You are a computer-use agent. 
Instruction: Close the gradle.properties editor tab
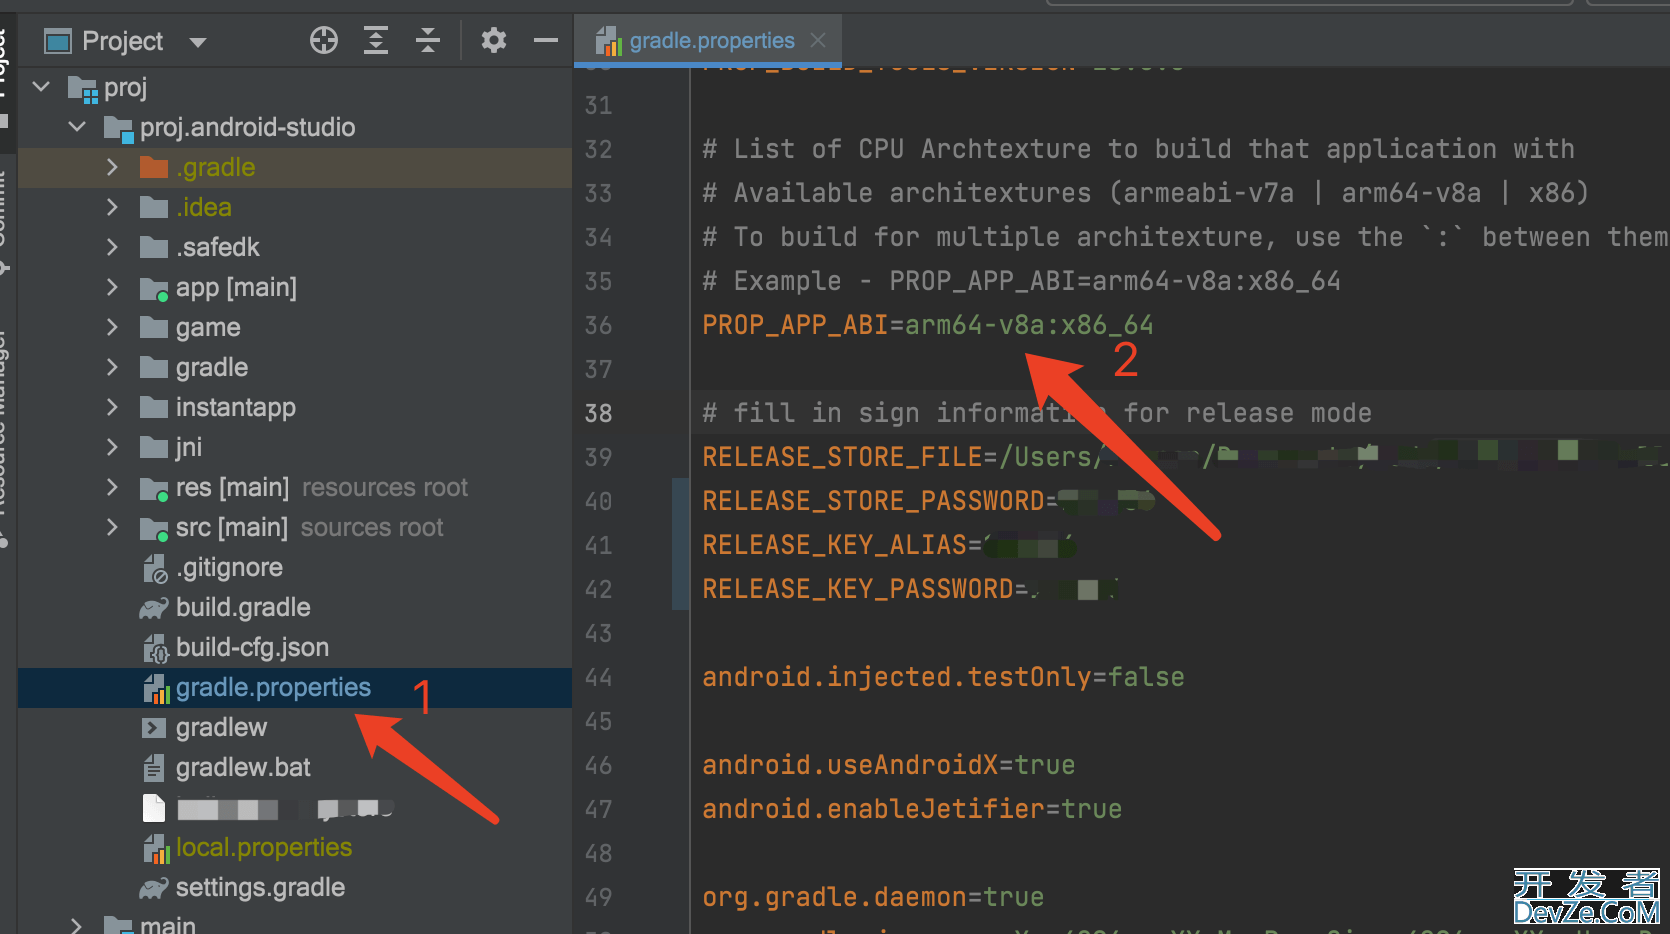pos(818,40)
